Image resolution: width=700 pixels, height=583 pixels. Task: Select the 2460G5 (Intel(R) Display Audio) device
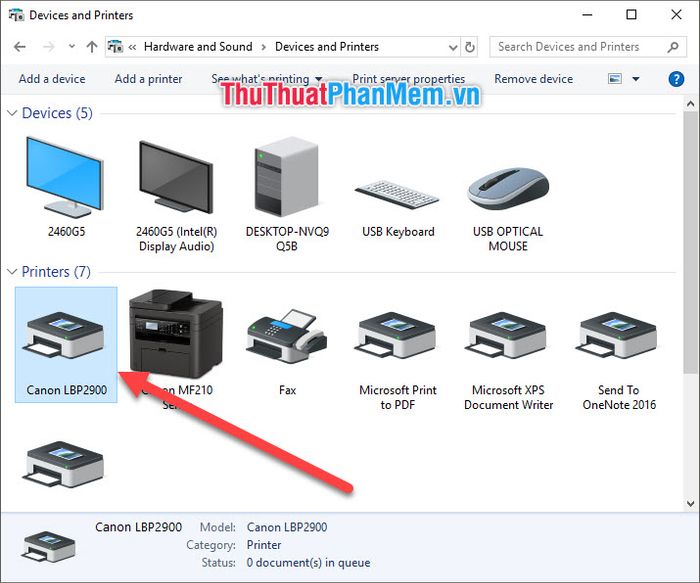pyautogui.click(x=176, y=177)
